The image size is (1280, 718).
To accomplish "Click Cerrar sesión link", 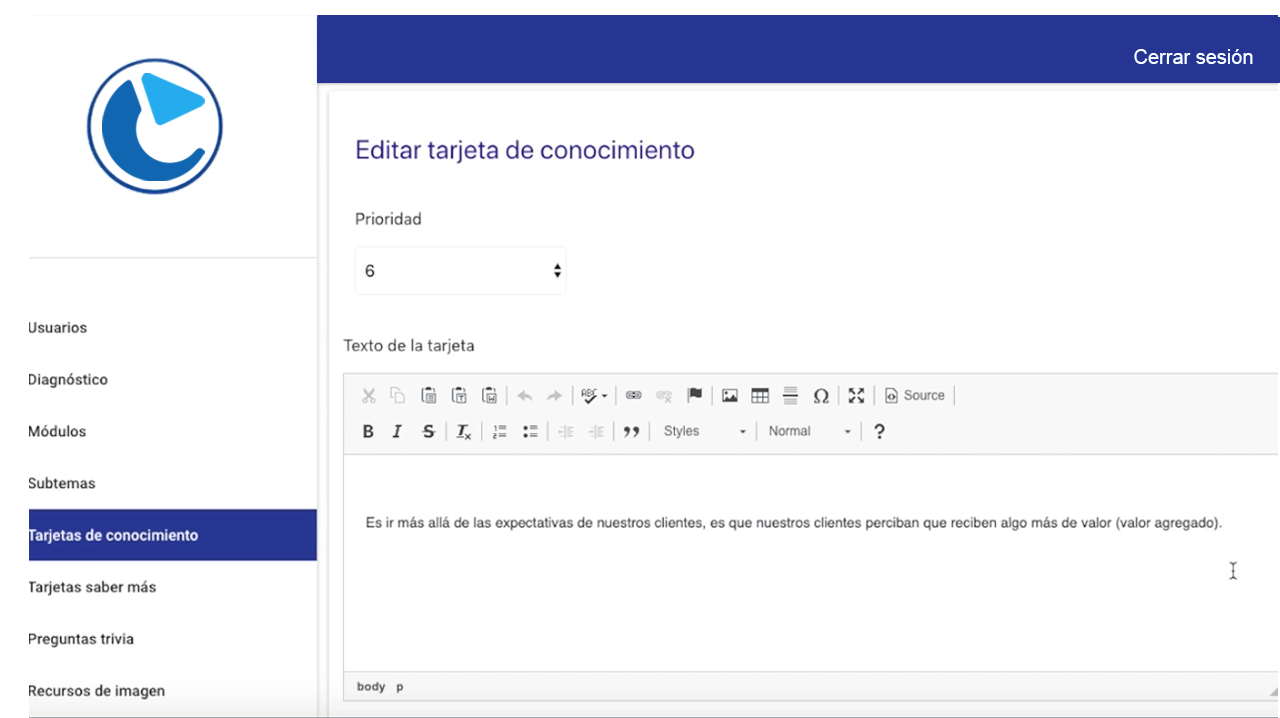I will pyautogui.click(x=1193, y=57).
